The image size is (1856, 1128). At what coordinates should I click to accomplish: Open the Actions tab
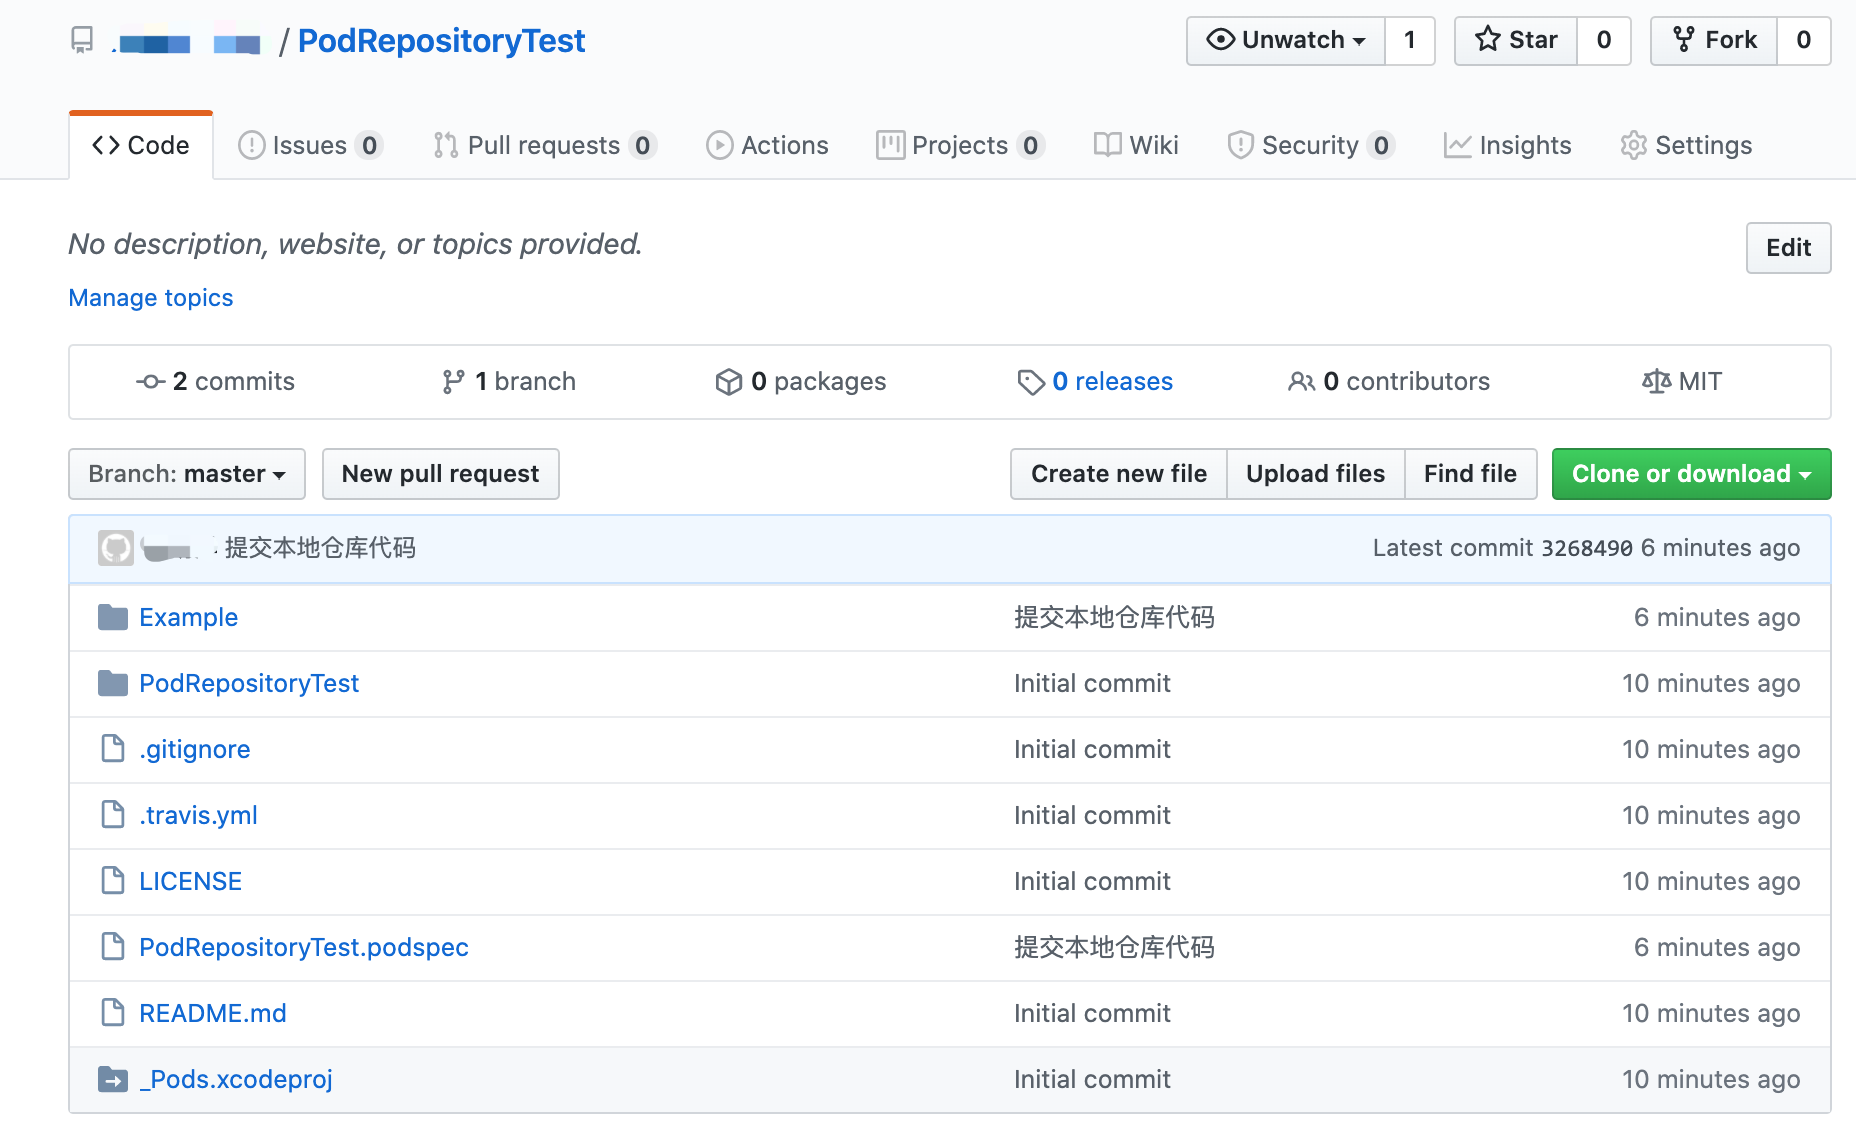click(768, 146)
